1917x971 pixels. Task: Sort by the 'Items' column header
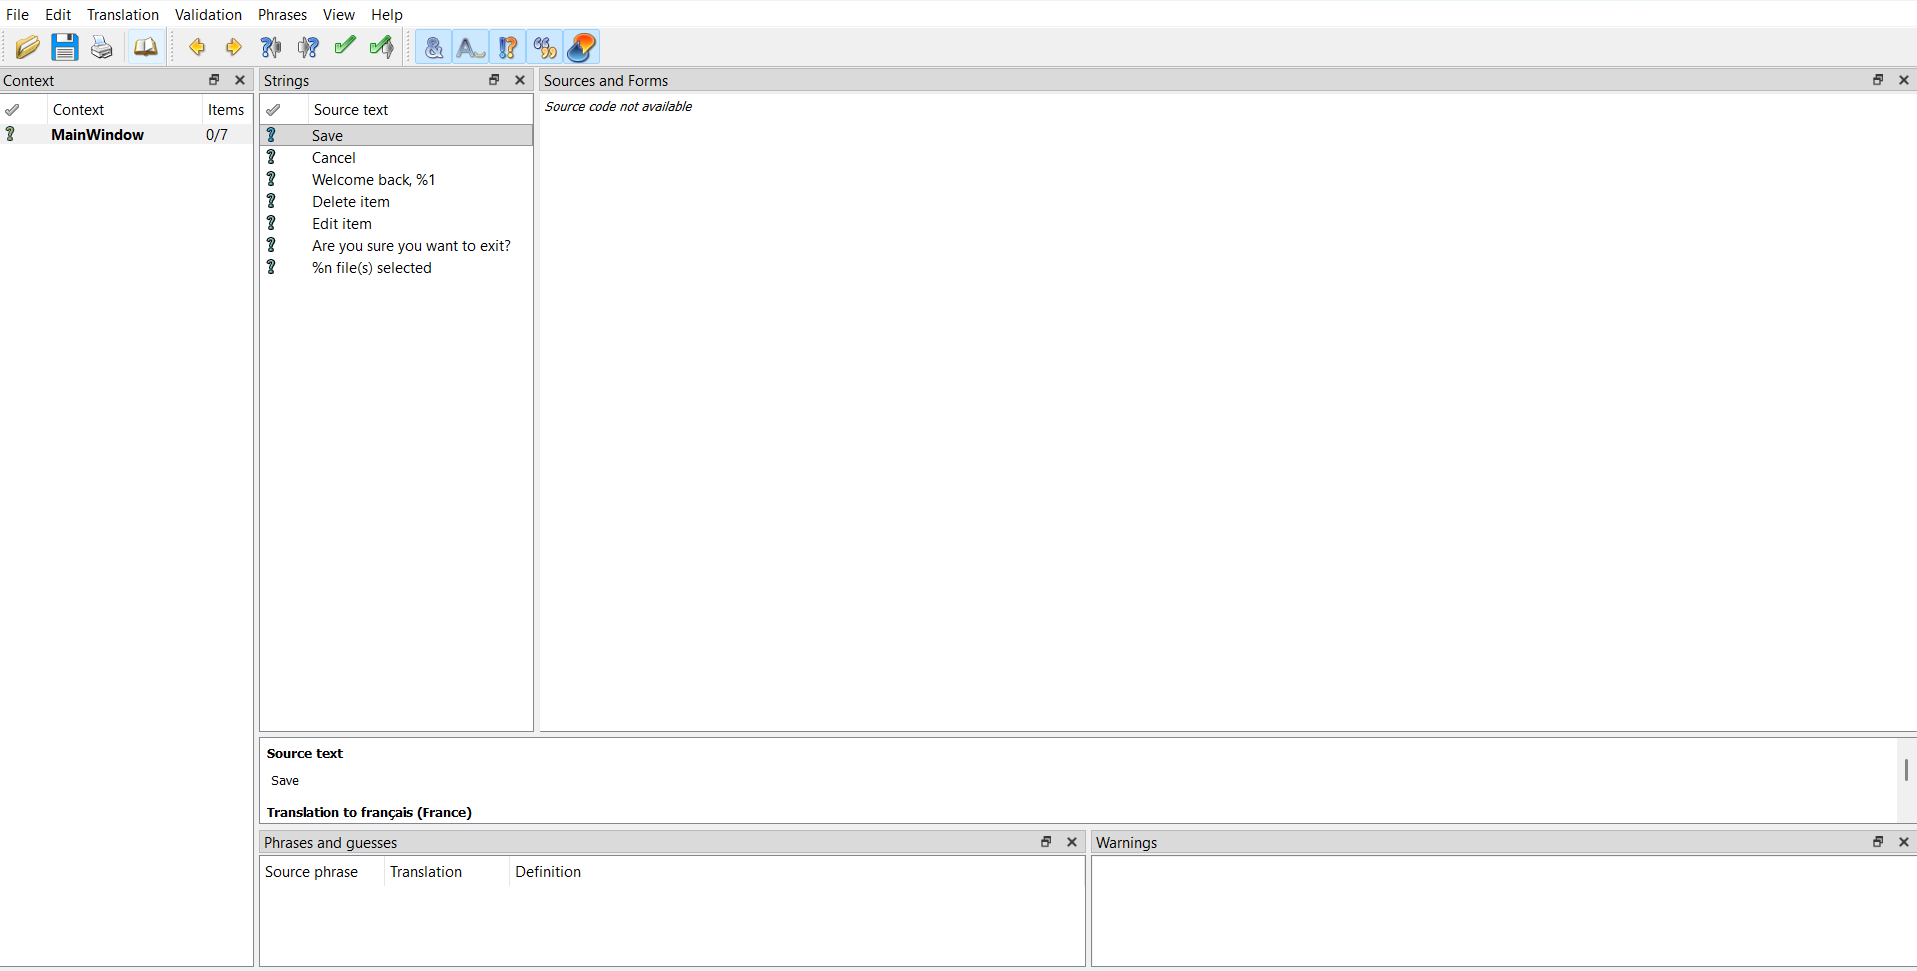[x=226, y=110]
